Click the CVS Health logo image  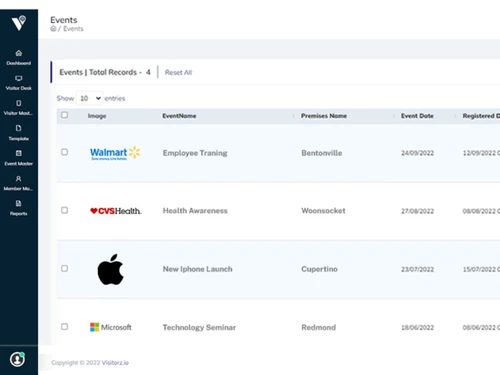pos(116,211)
